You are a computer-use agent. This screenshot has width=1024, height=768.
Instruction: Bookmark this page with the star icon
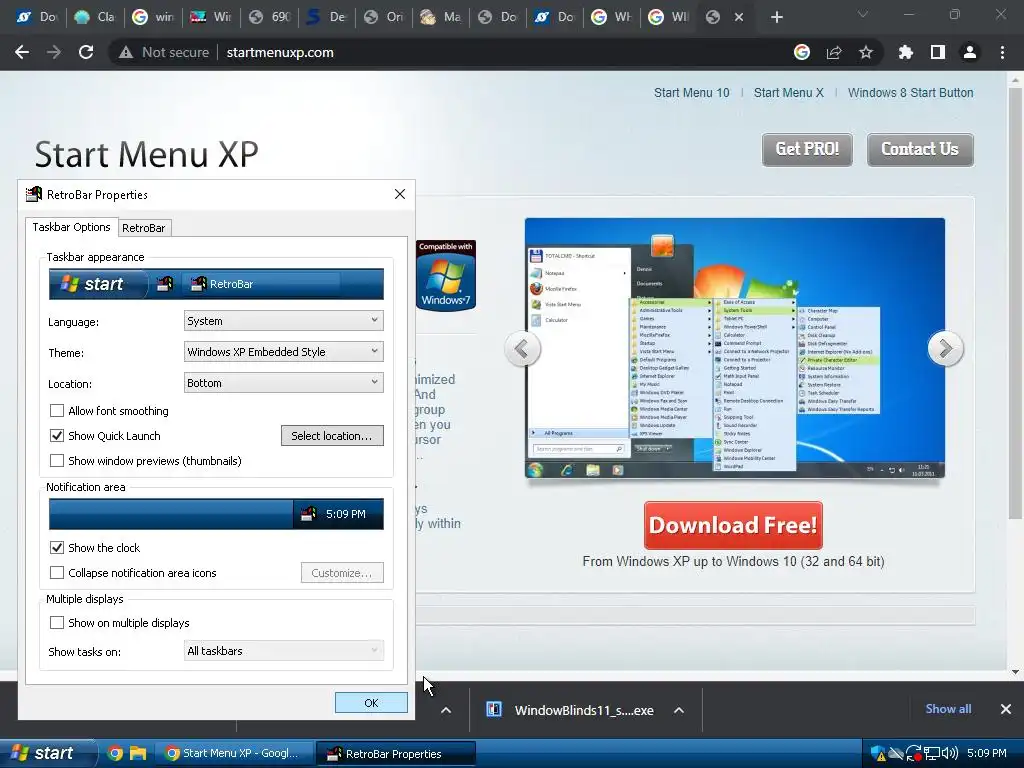coord(866,52)
